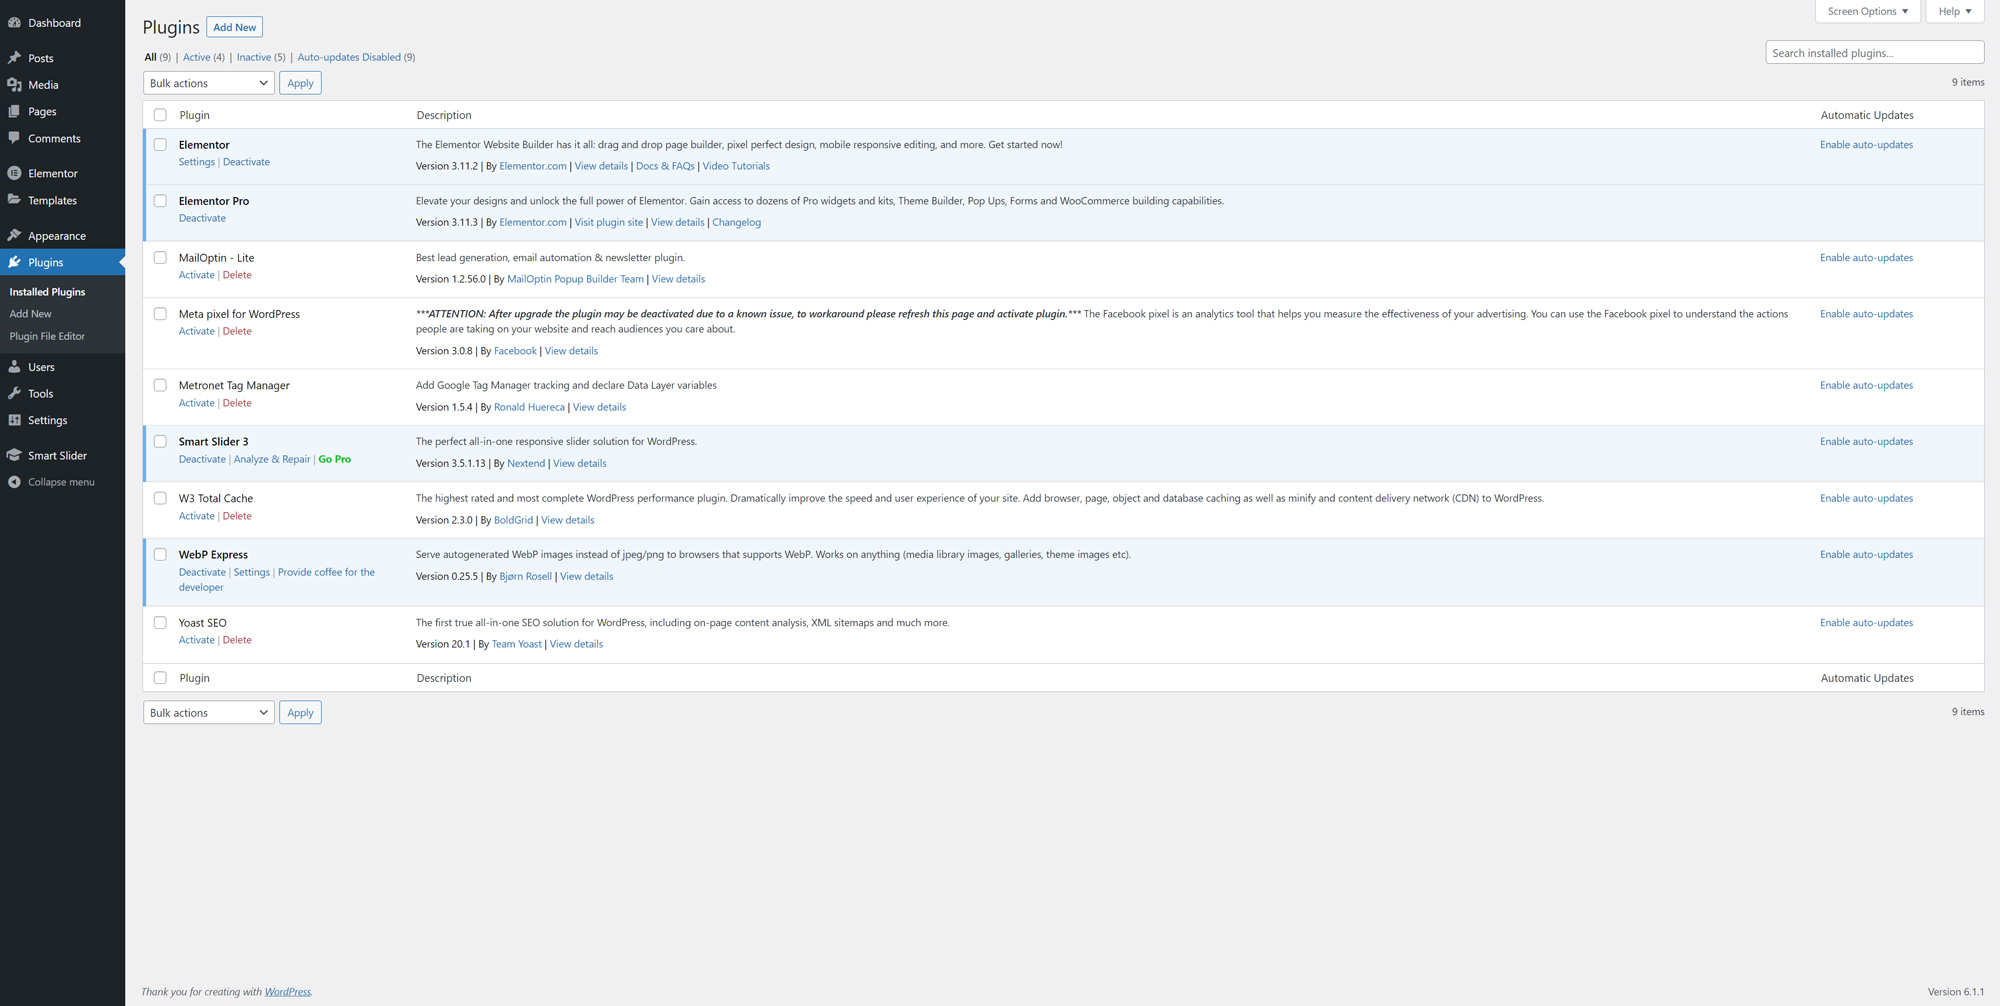Check the Elementor plugin checkbox
The height and width of the screenshot is (1006, 2000).
tap(160, 144)
